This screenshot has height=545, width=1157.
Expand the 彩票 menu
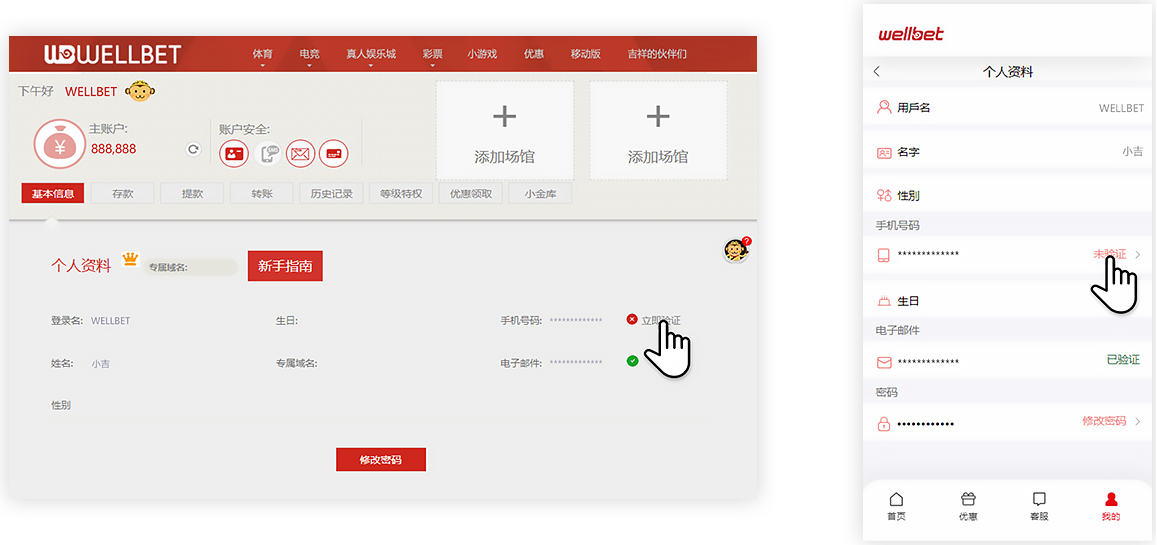(432, 54)
